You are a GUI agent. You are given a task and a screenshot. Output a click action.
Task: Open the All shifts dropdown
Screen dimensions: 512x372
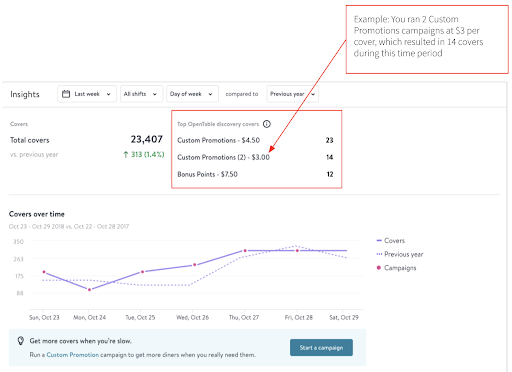click(x=142, y=94)
